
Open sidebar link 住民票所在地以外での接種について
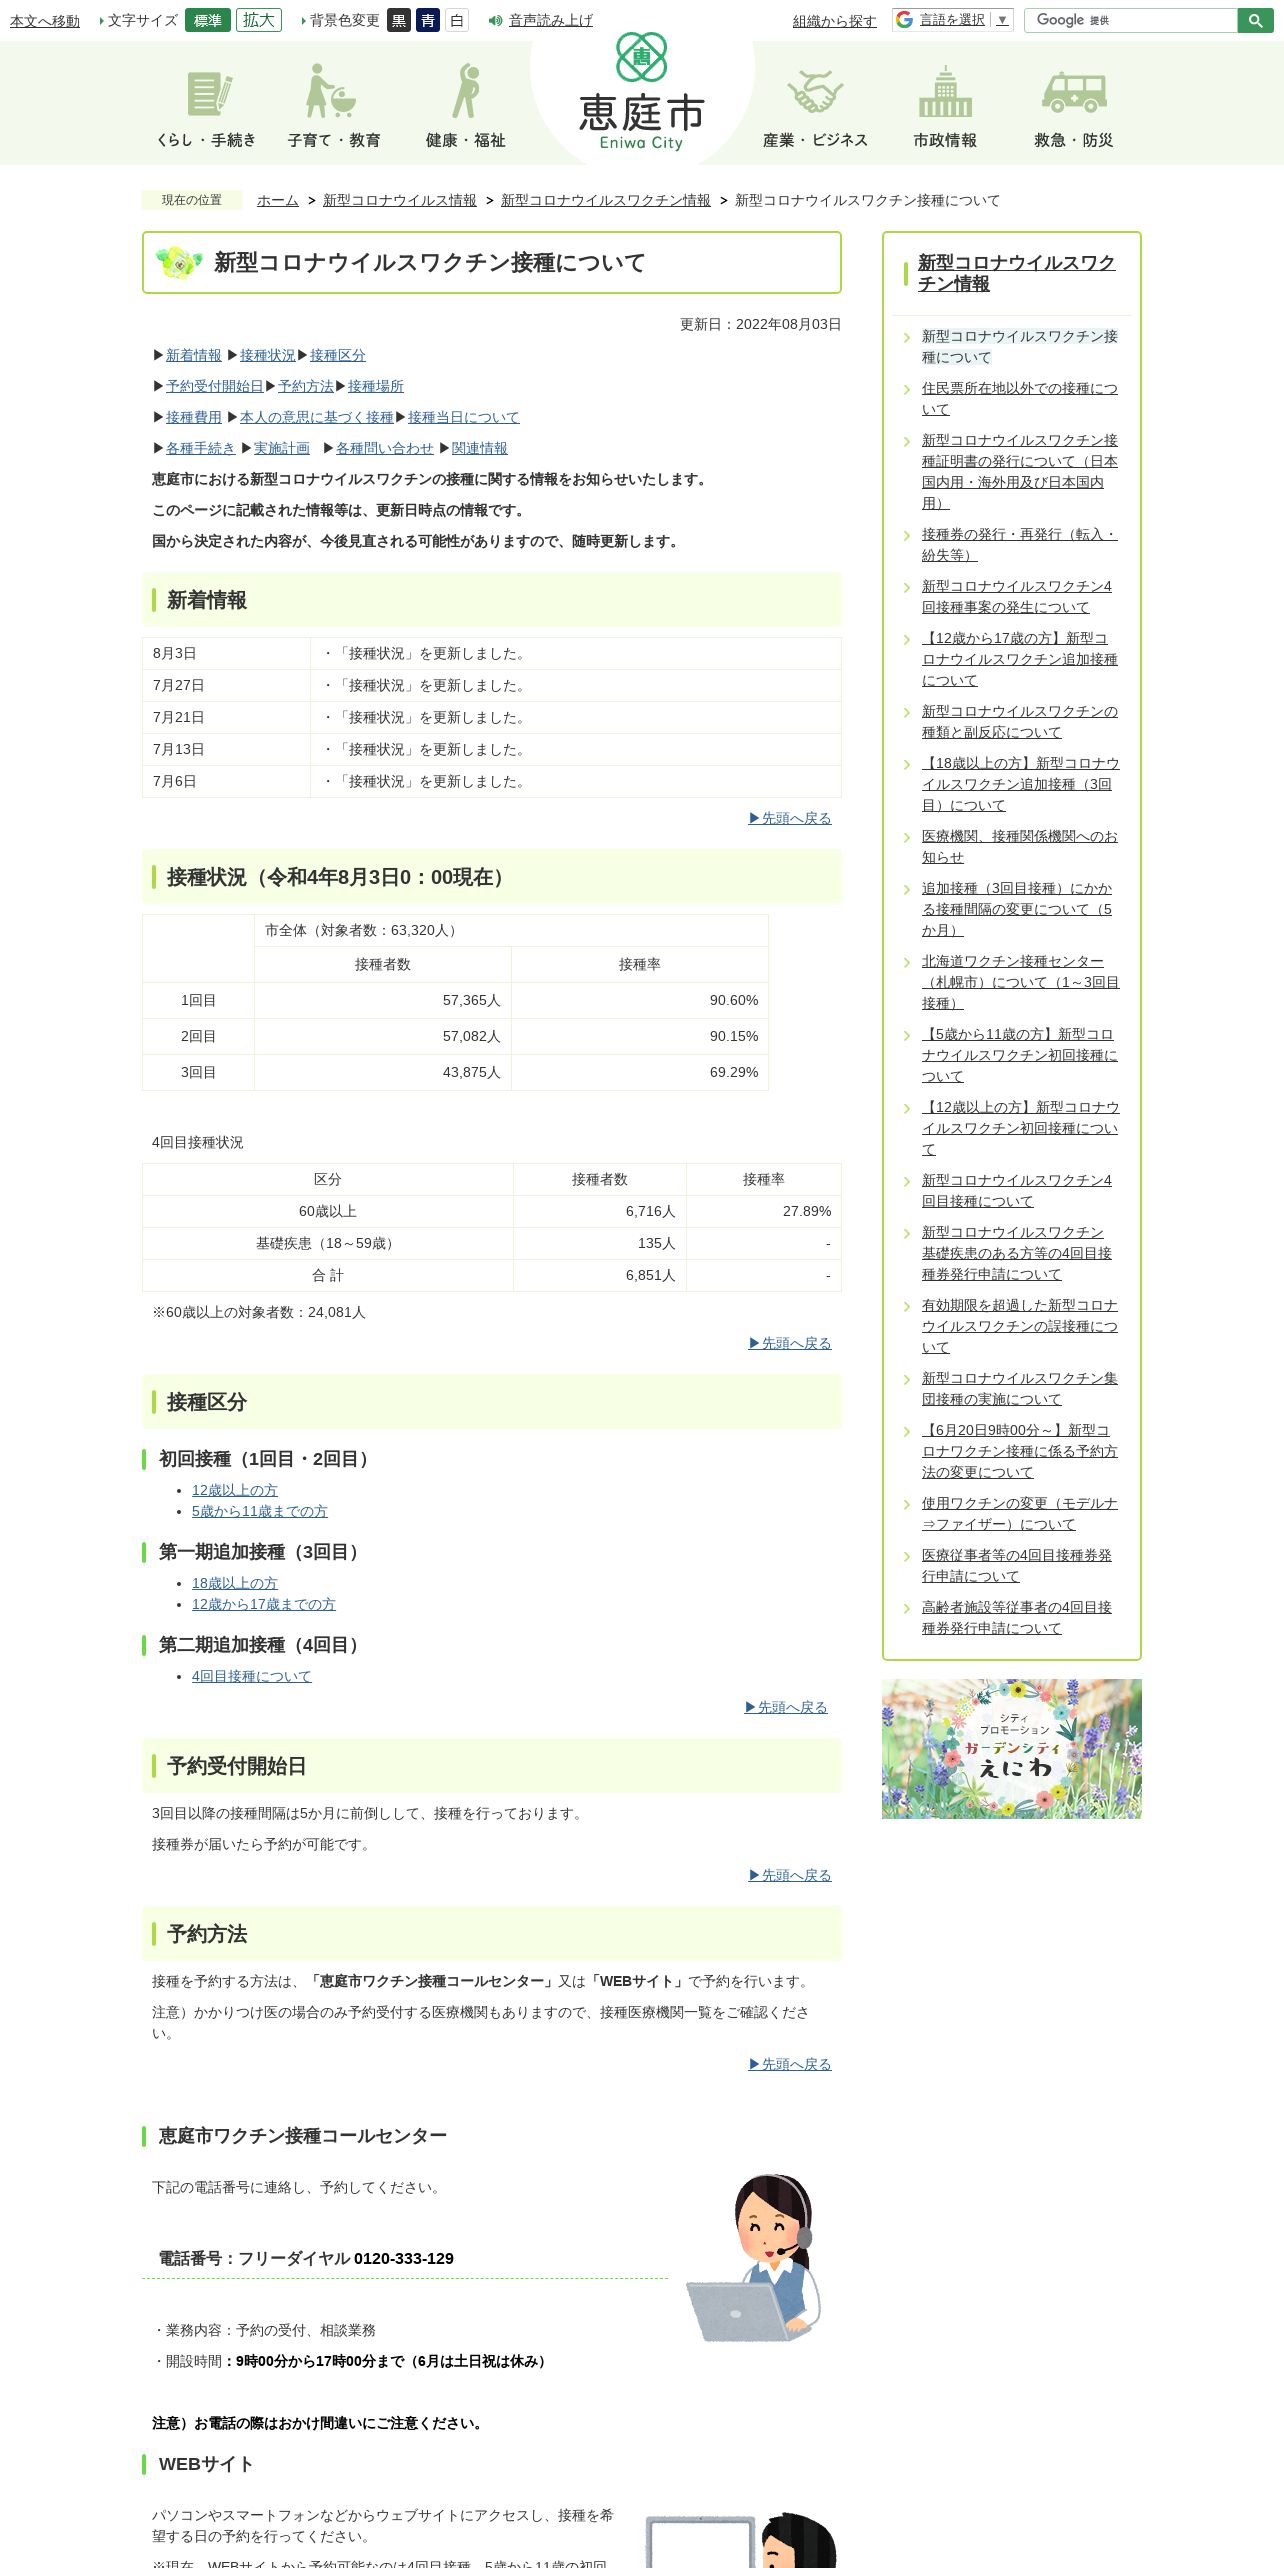(1020, 399)
